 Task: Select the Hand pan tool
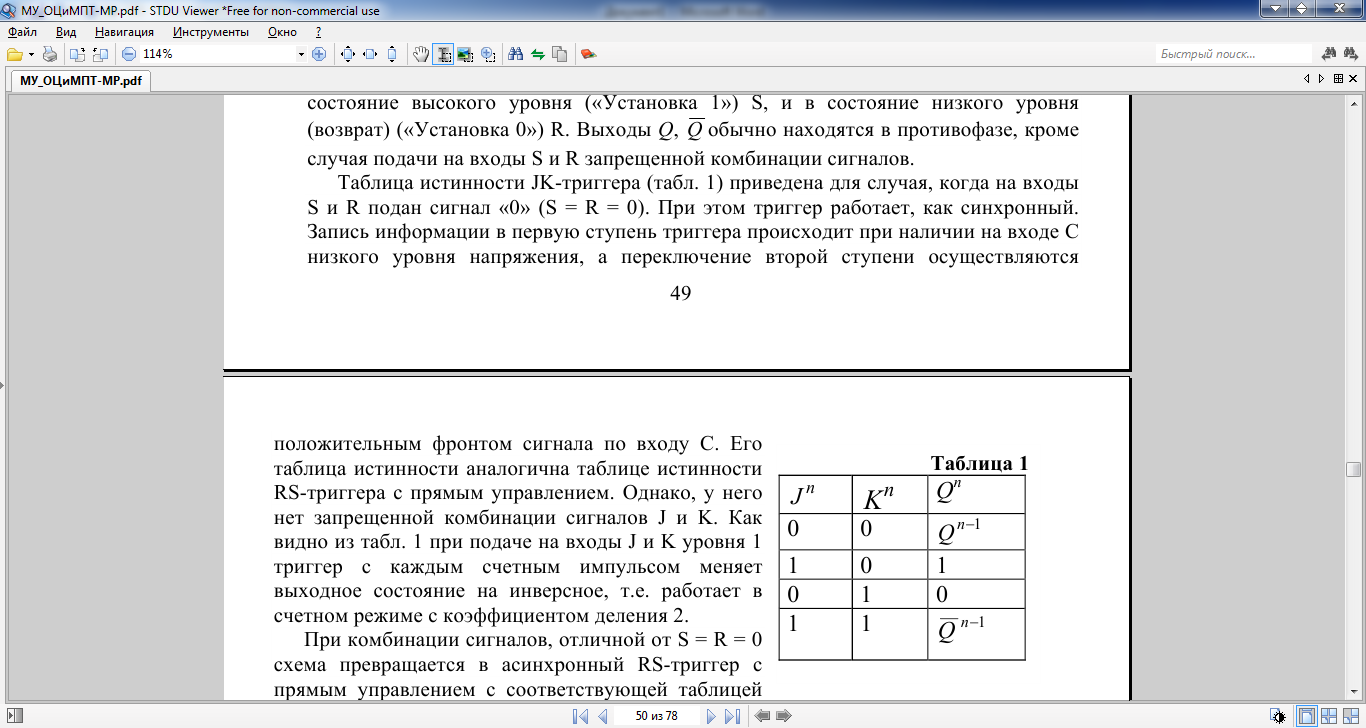(x=422, y=54)
